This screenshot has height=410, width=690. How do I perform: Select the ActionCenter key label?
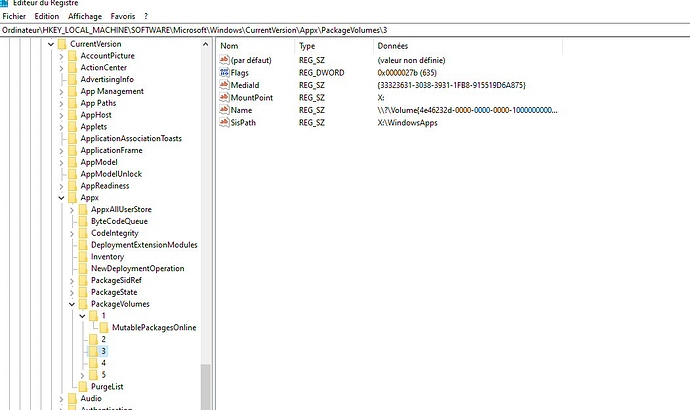tap(103, 67)
